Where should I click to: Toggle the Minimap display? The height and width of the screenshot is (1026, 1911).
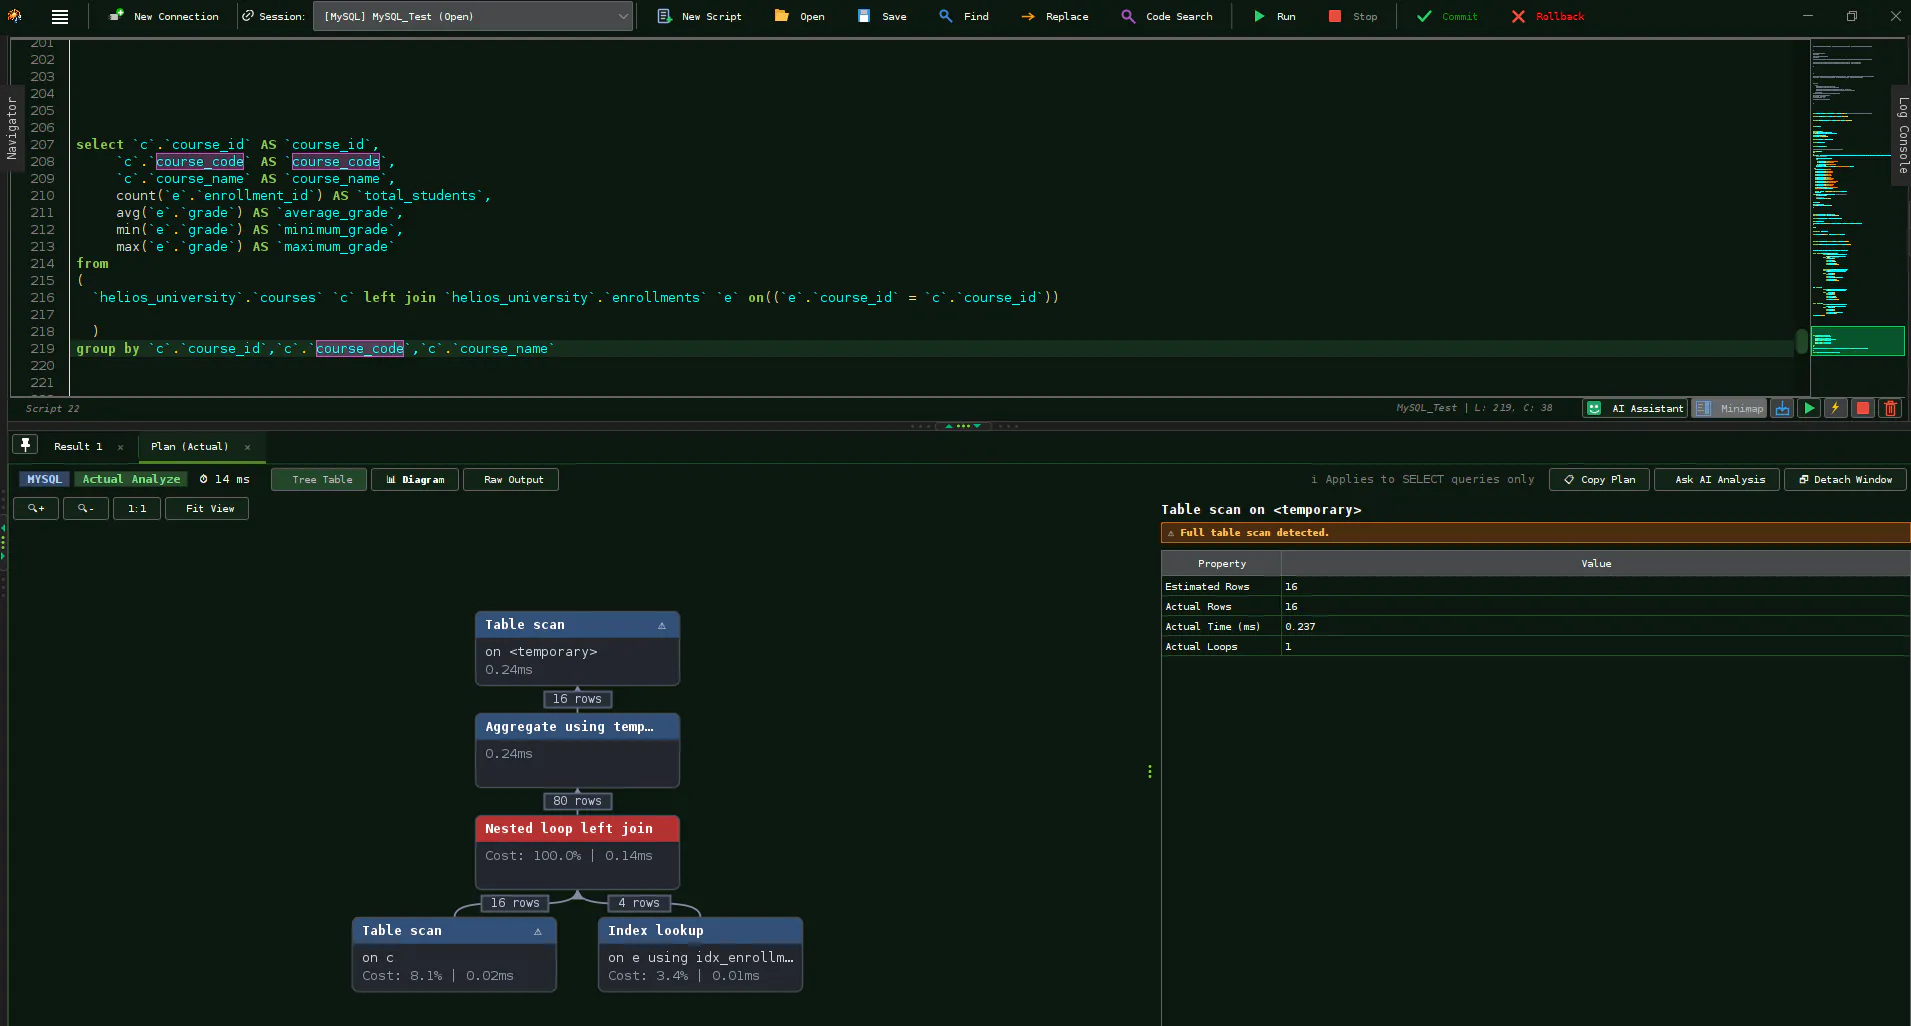click(1731, 408)
